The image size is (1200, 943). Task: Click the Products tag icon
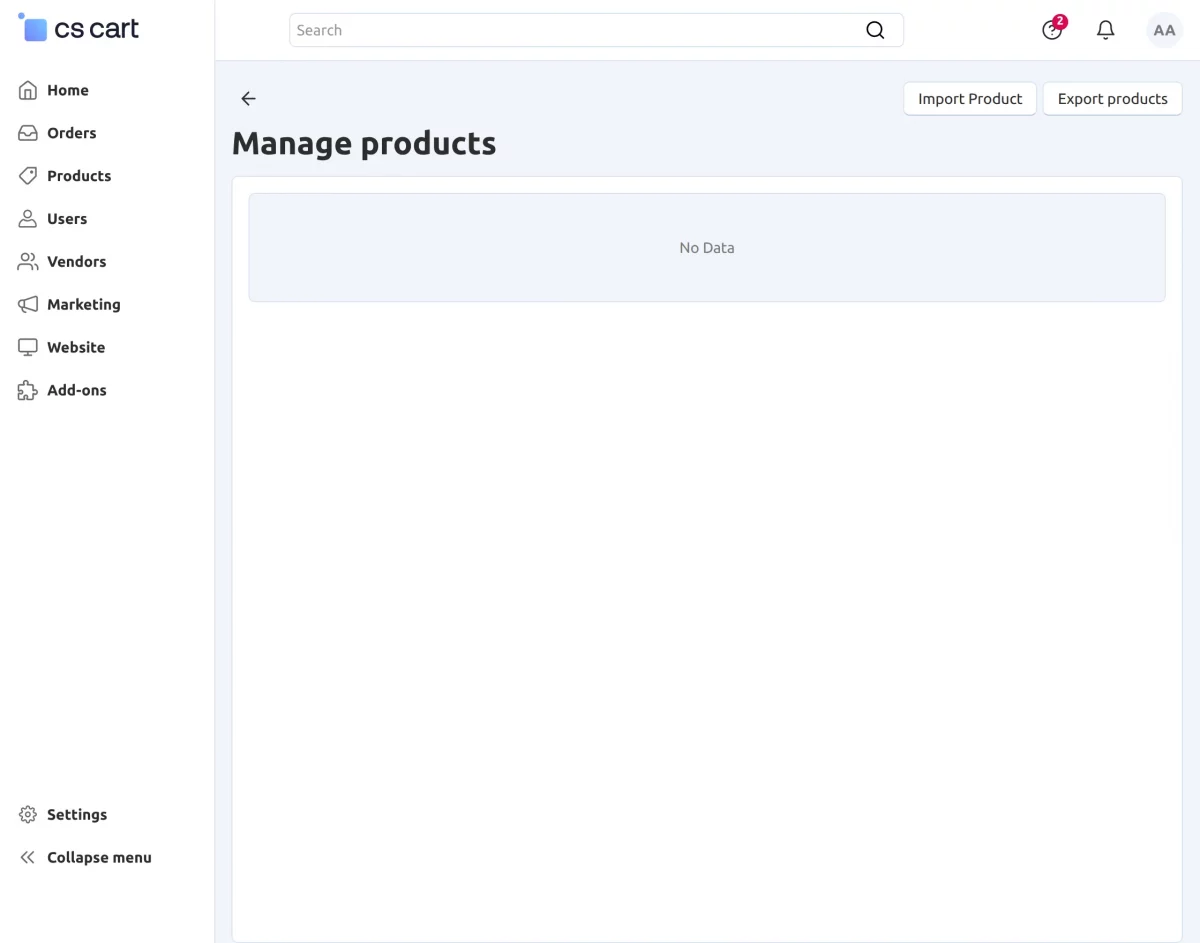(28, 176)
